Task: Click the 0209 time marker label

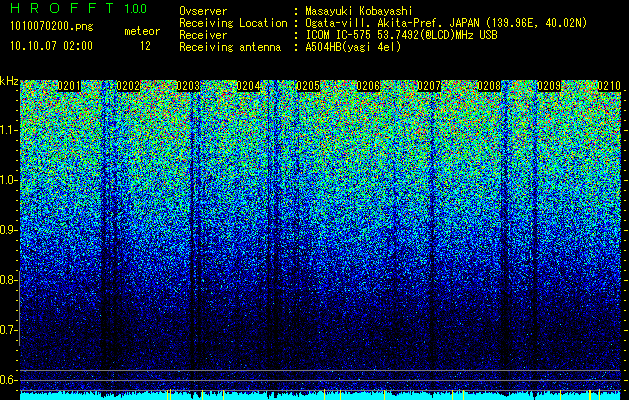Action: point(549,86)
